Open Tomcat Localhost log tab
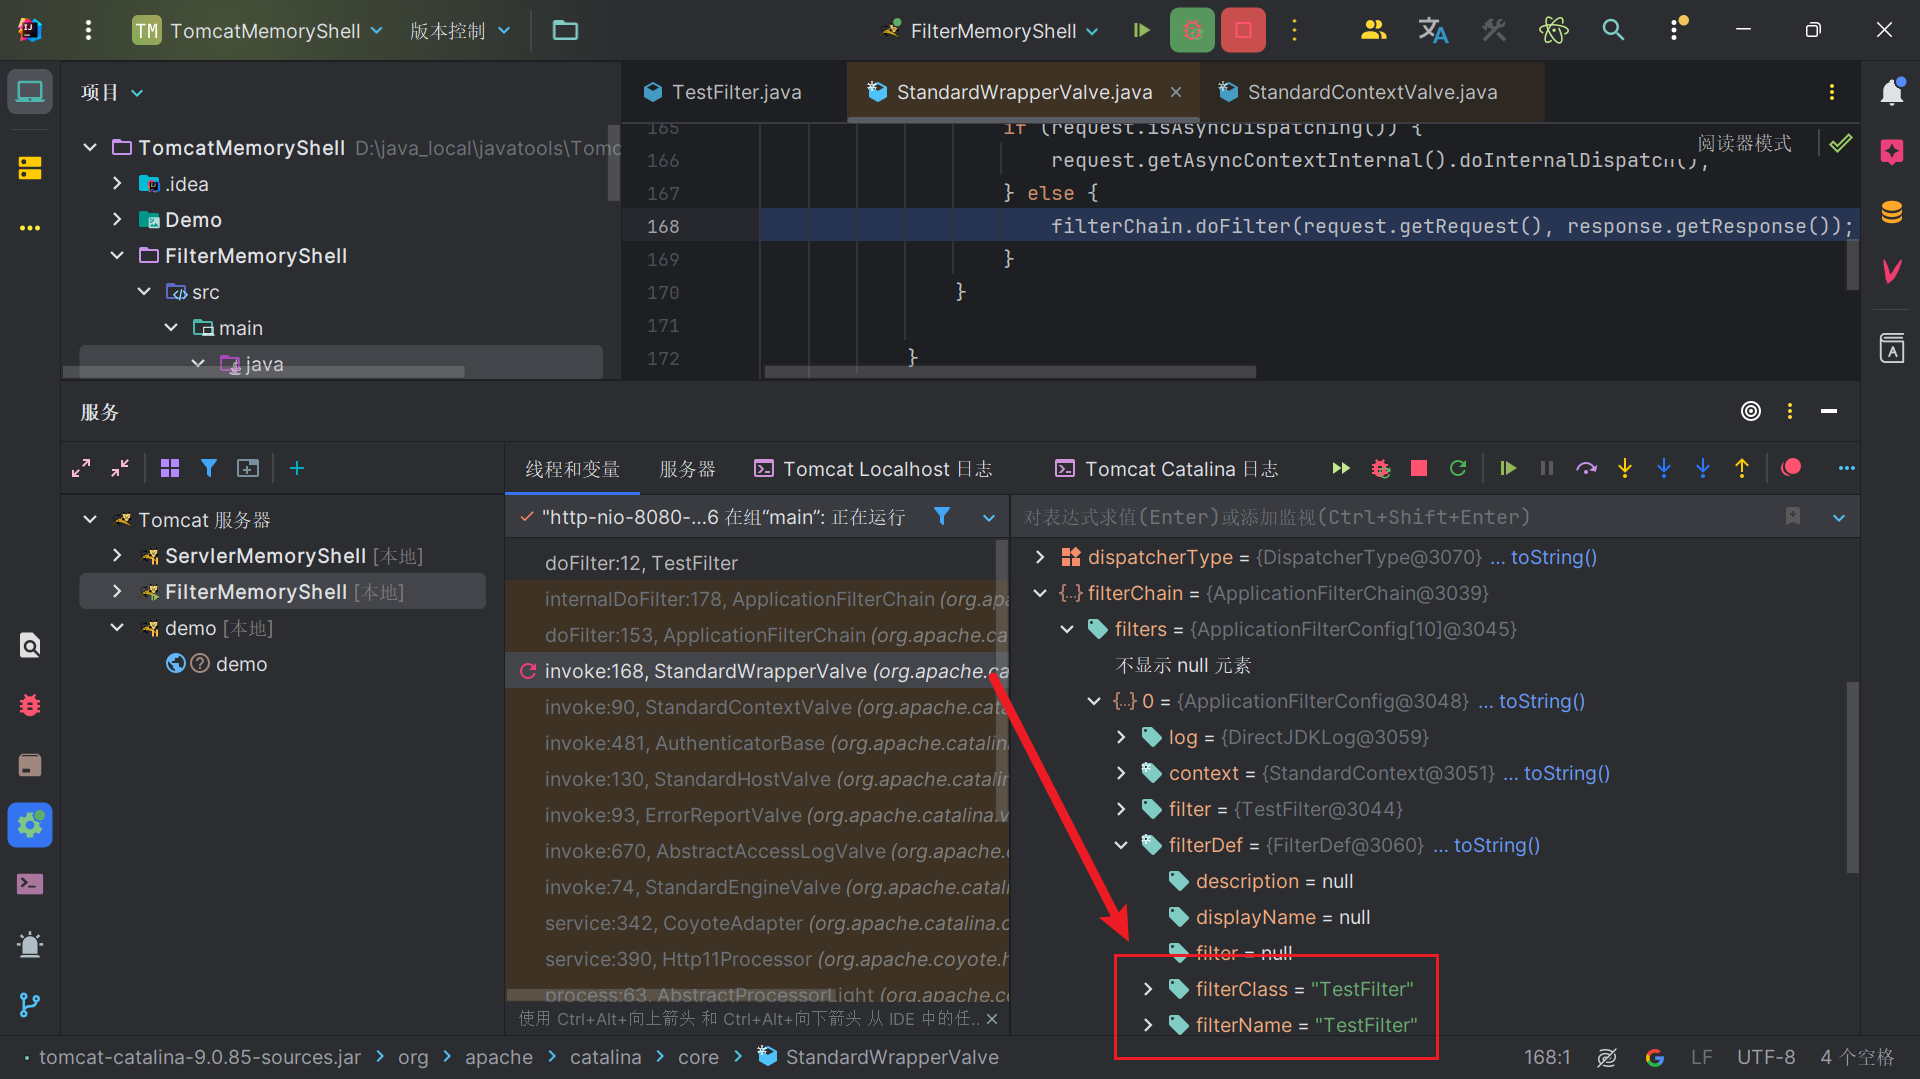 click(873, 469)
